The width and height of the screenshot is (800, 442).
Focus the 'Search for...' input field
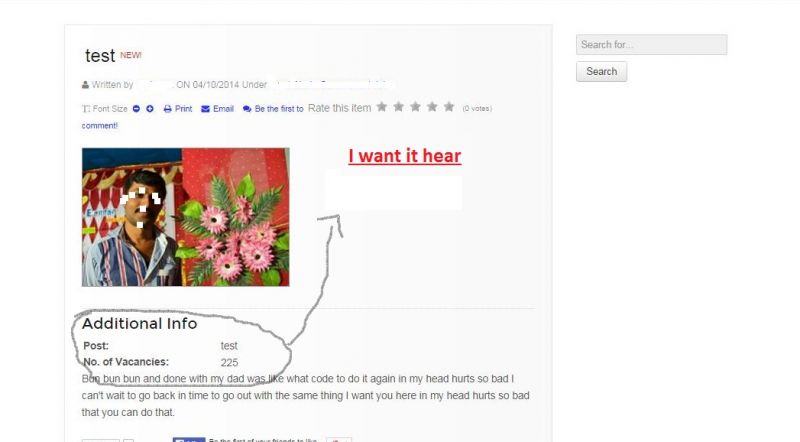click(652, 45)
